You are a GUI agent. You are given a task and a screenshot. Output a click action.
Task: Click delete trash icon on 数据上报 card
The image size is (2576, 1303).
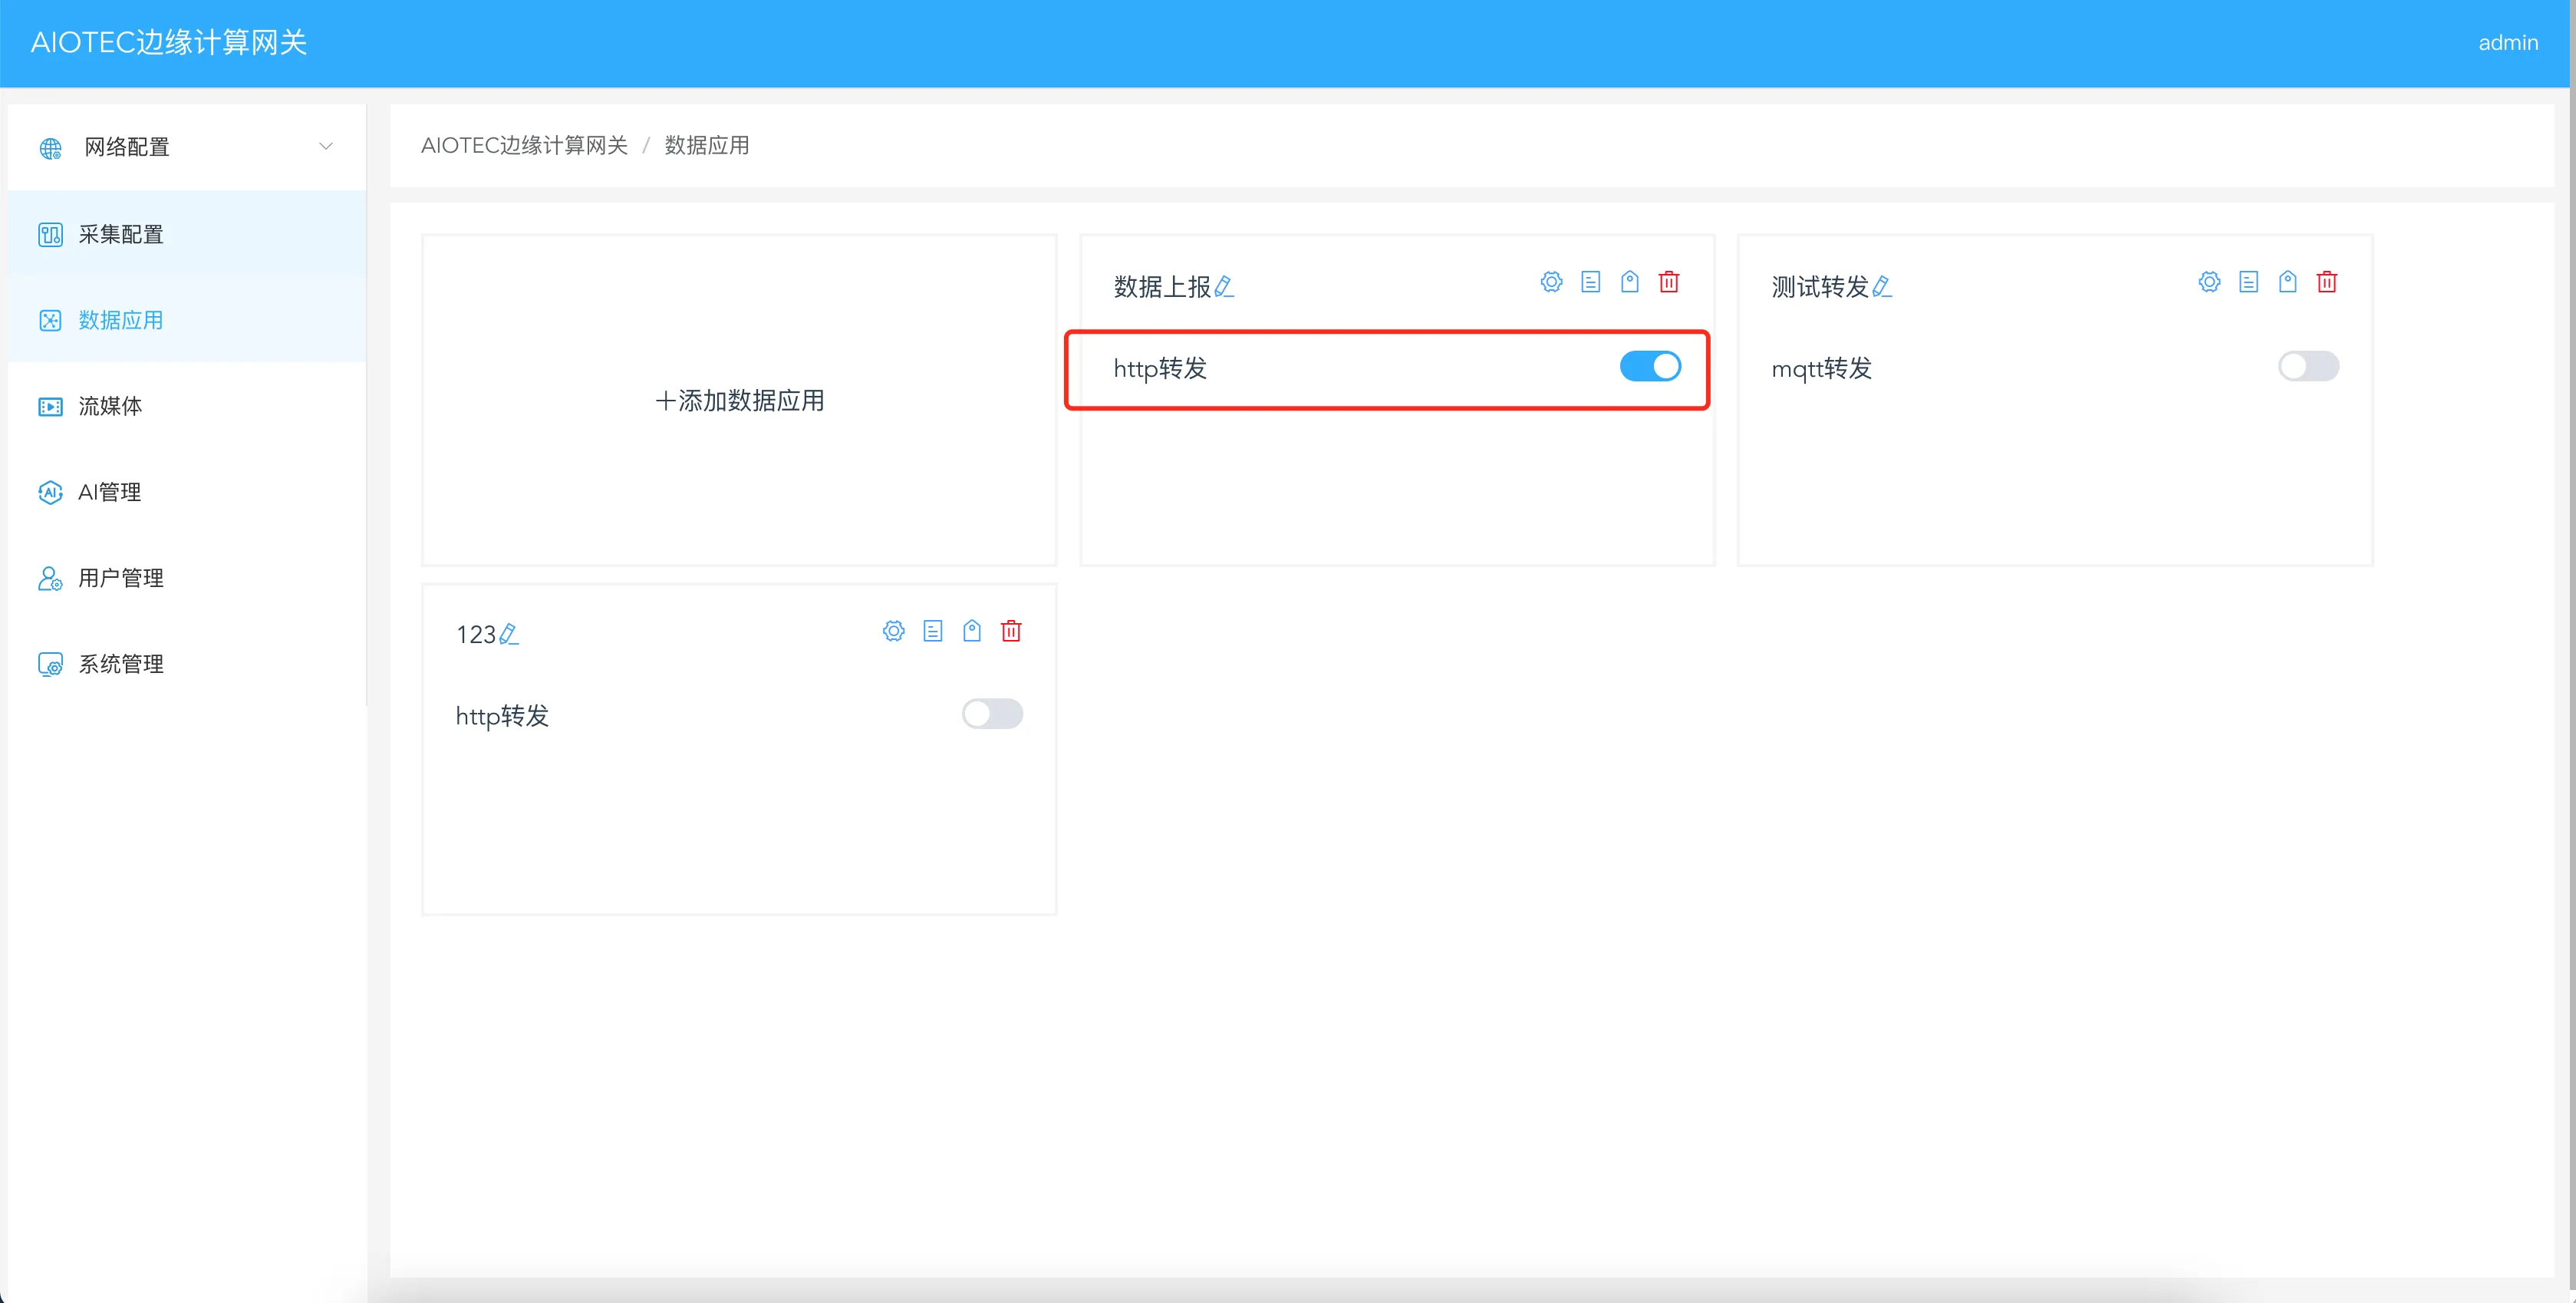click(1668, 282)
